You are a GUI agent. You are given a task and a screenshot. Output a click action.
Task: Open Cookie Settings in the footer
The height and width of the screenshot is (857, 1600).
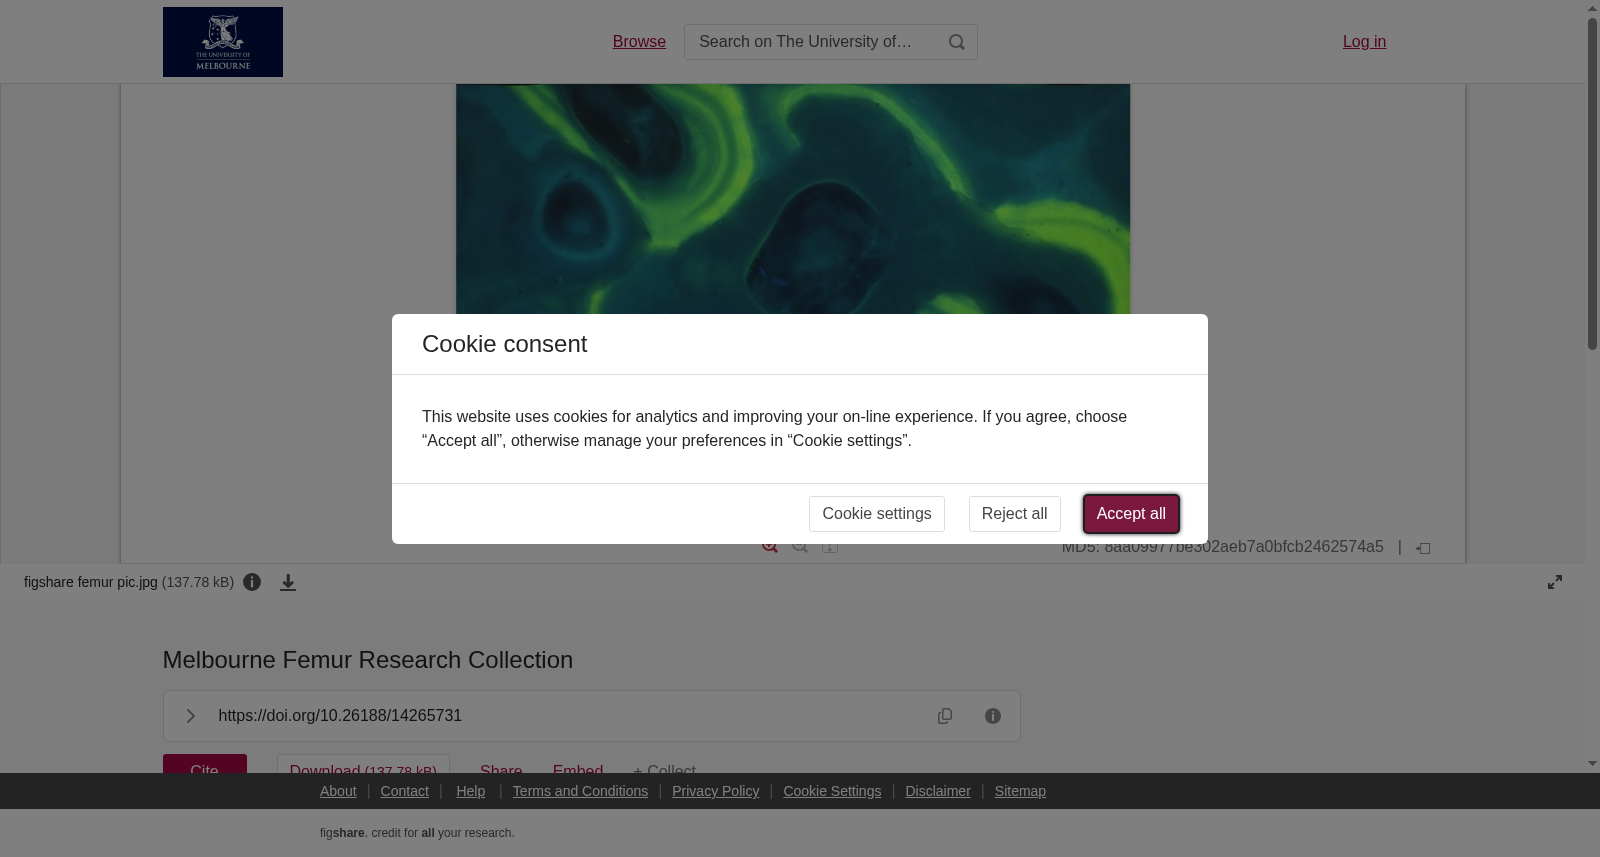tap(832, 791)
